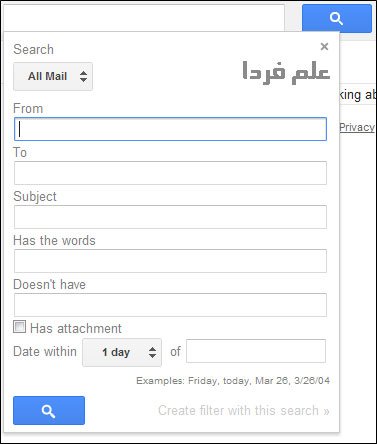Viewport: 377px width, 444px height.
Task: Expand the 1 day date range dropdown
Action: tap(122, 352)
